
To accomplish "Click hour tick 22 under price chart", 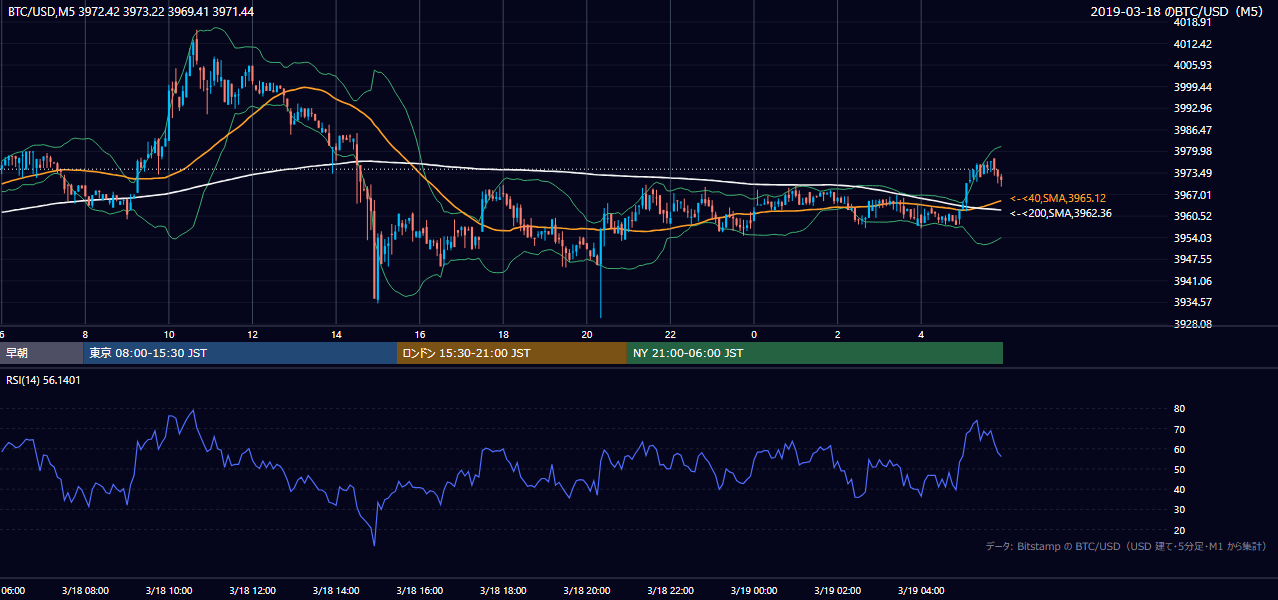I will 670,334.
